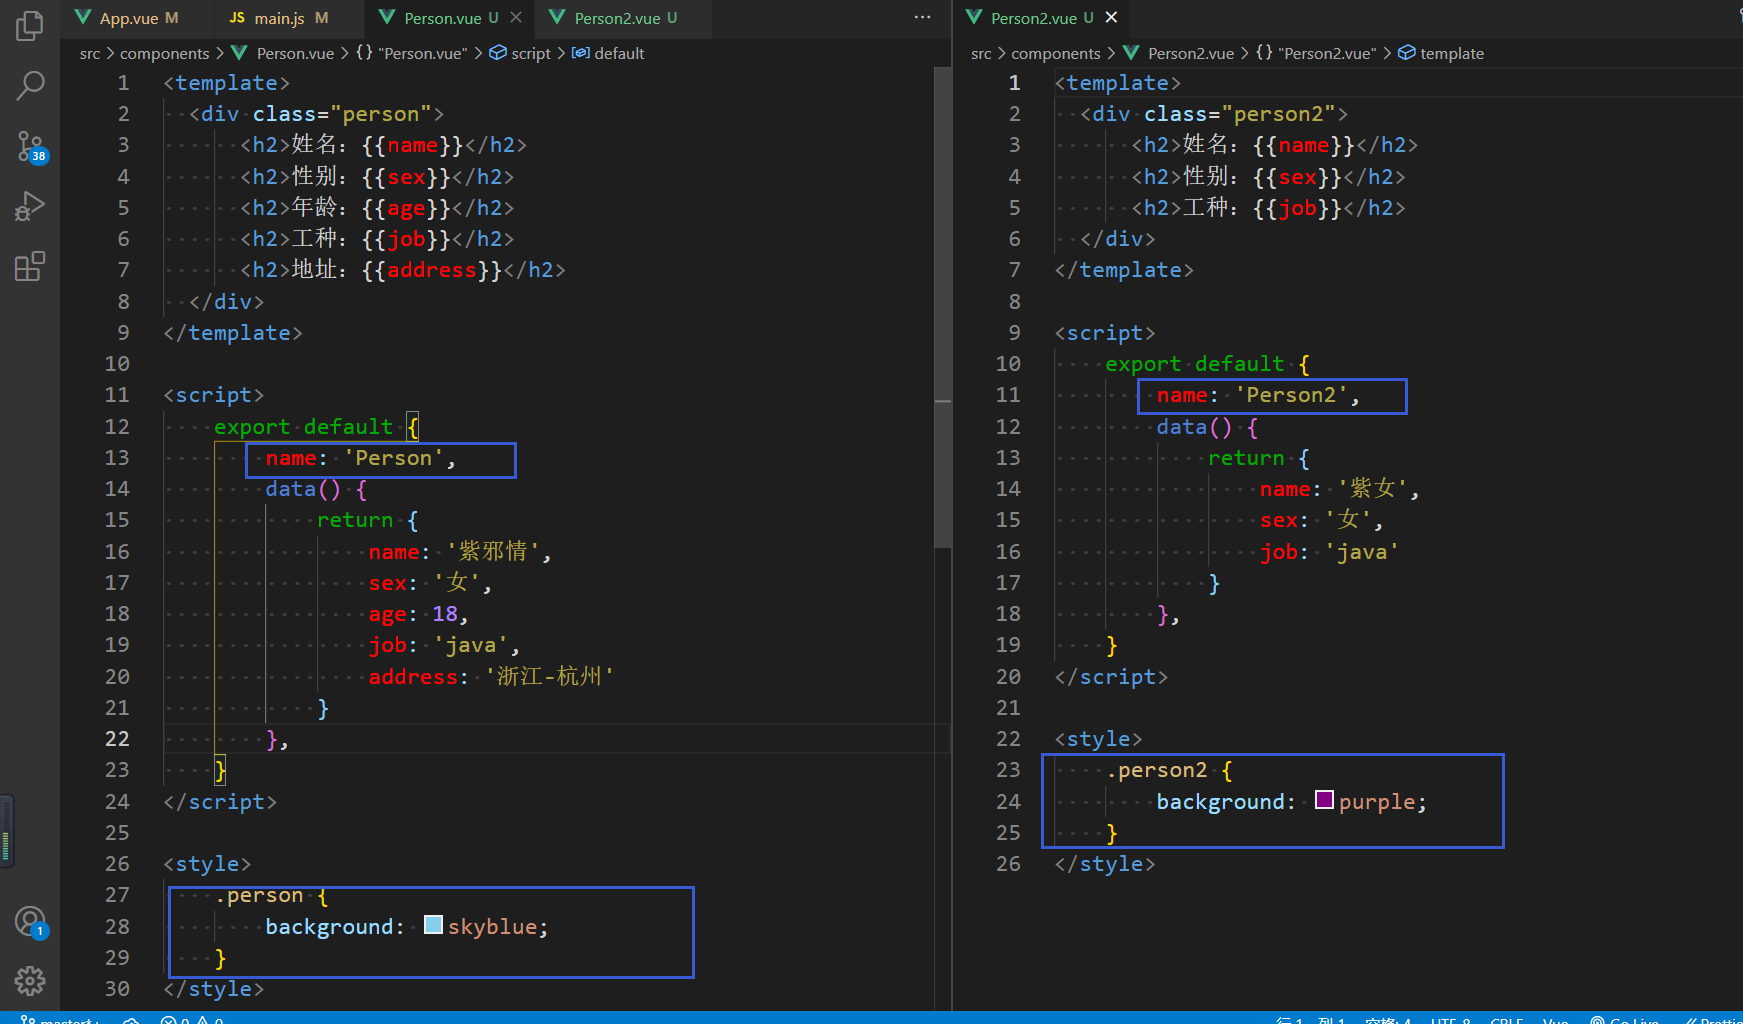Click 'src' breadcrumb in left editor
The width and height of the screenshot is (1743, 1024).
[90, 54]
